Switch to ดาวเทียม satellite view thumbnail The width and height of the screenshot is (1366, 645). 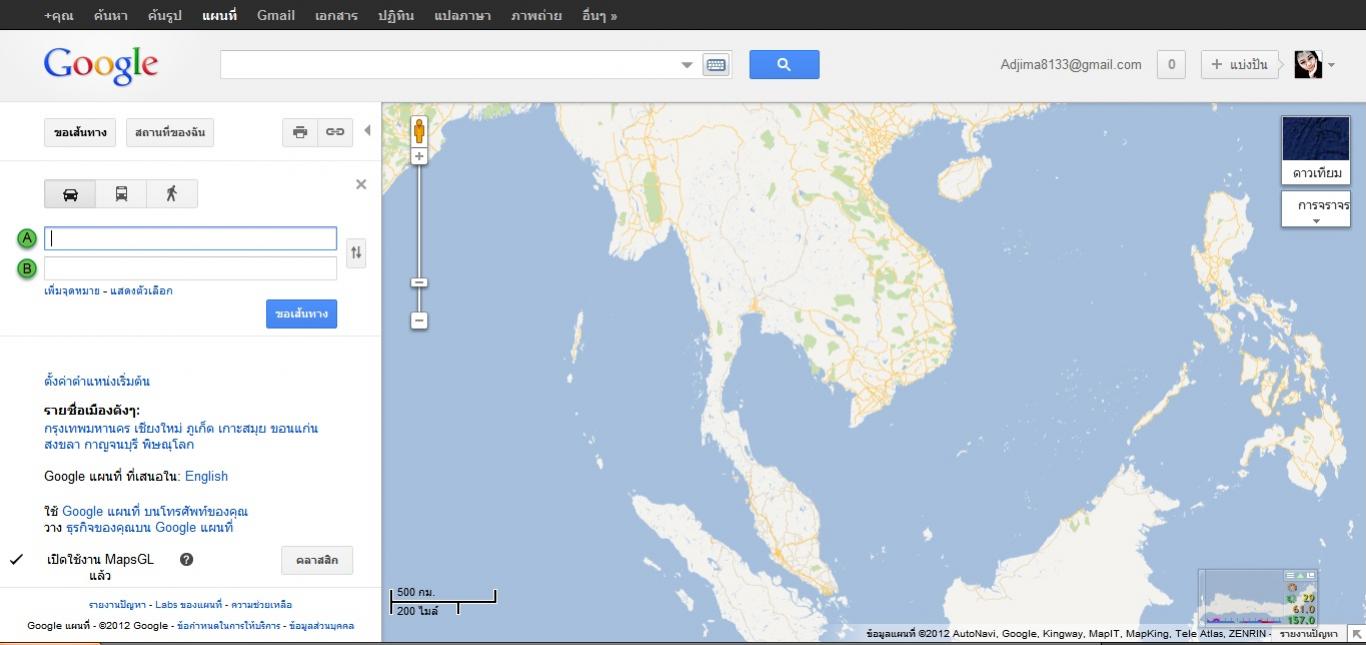1316,151
